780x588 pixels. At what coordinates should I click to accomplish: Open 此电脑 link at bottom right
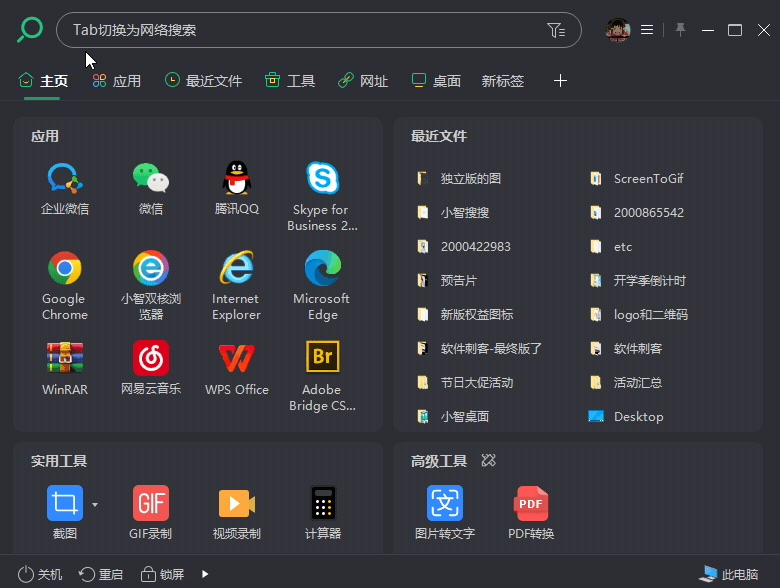[728, 574]
